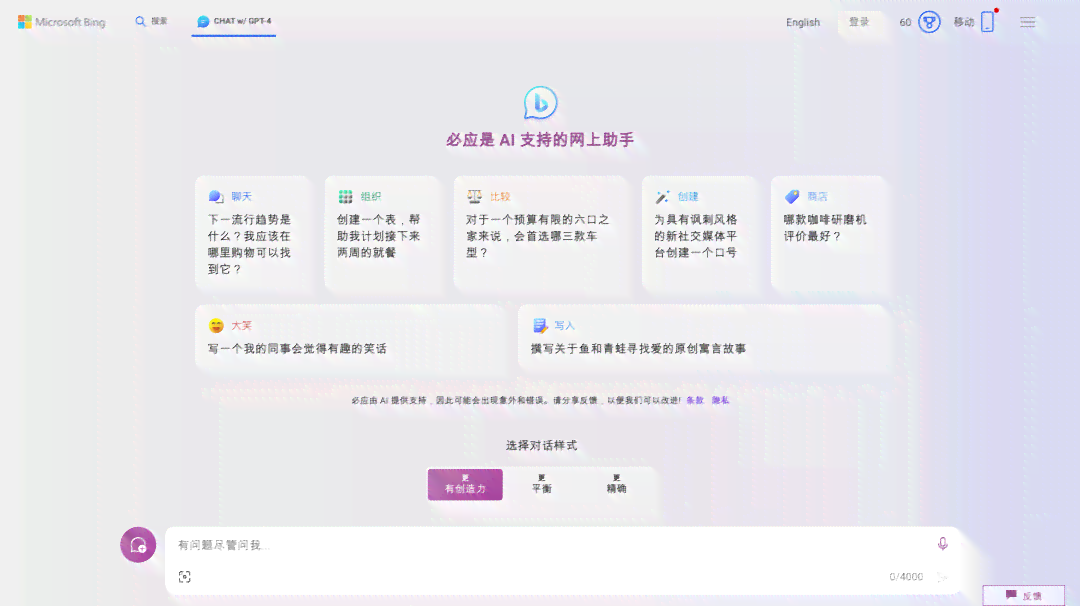Click the rewards points count 60

pos(905,22)
